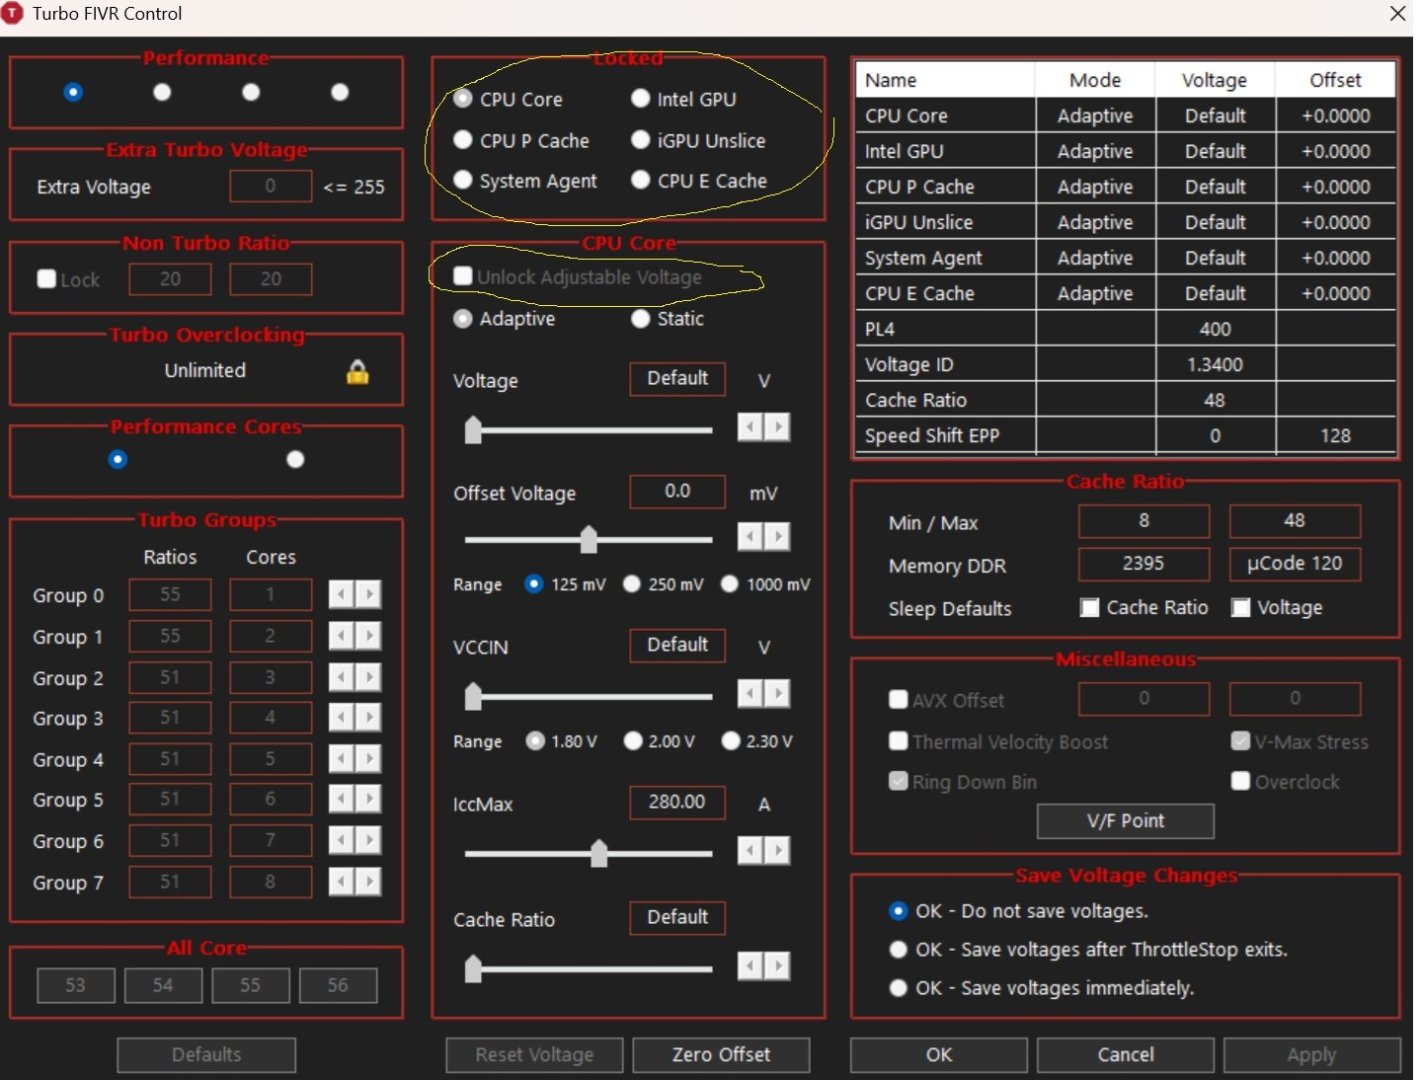Click the Cancel button
1419x1080 pixels.
[1125, 1055]
